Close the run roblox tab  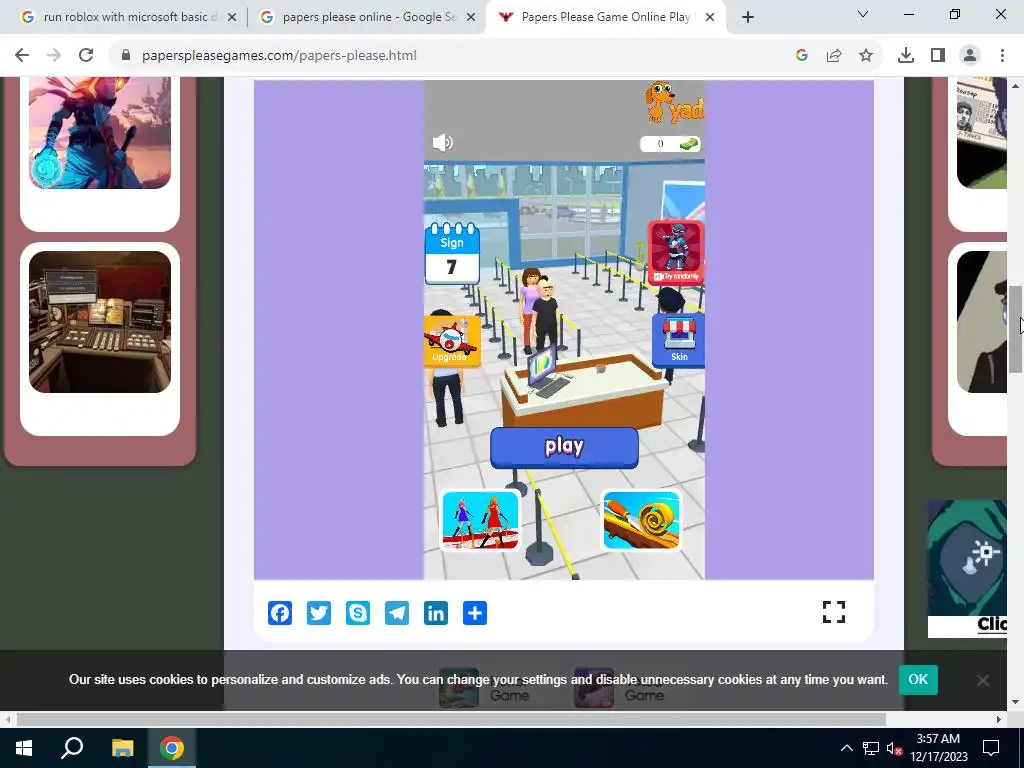coord(232,18)
